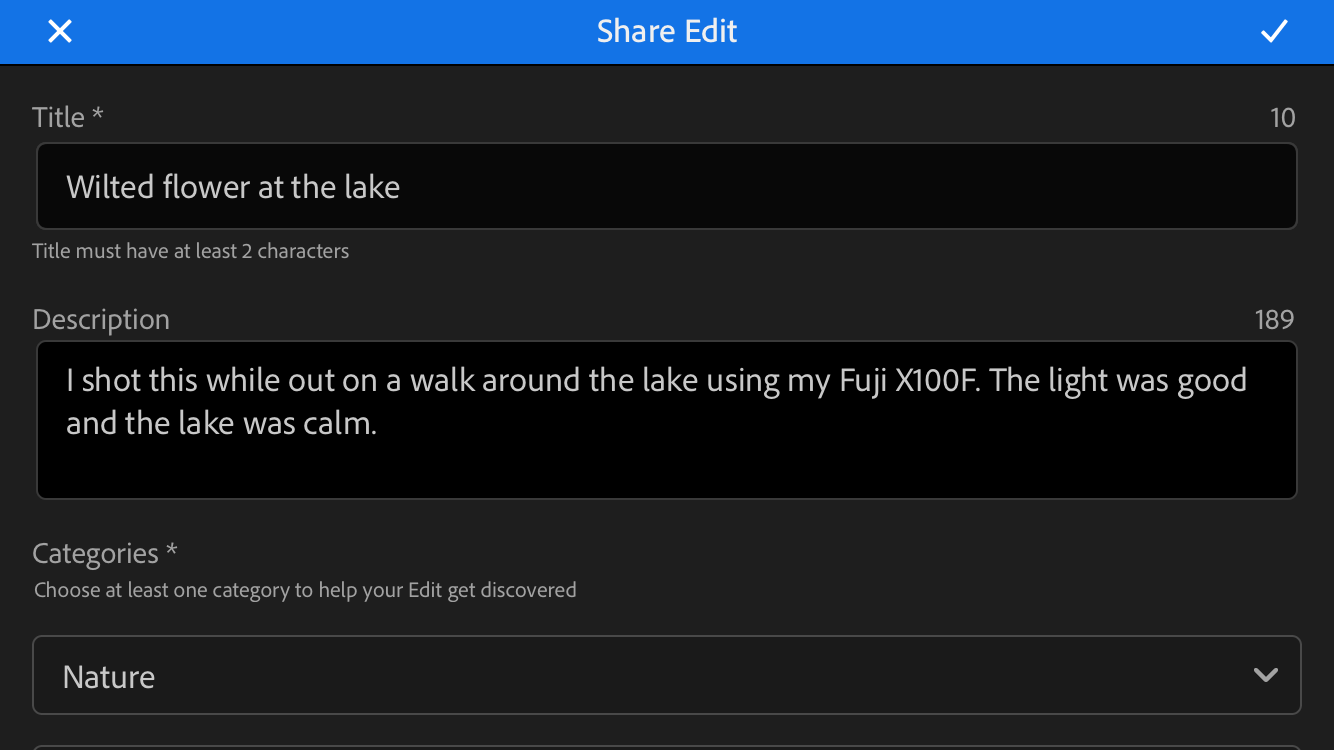Image resolution: width=1334 pixels, height=750 pixels.
Task: Click the chevron next to Nature
Action: tap(1264, 675)
